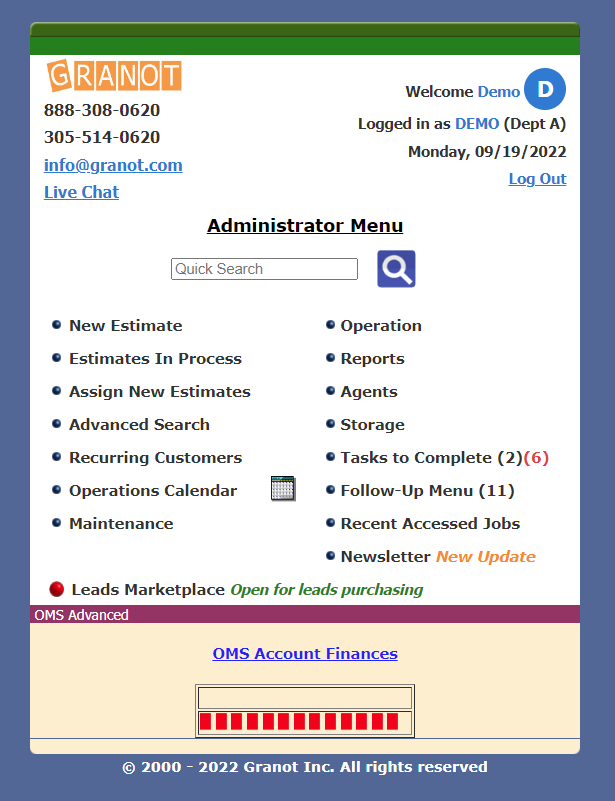
Task: Click the 305-514-0620 phone number
Action: click(x=102, y=137)
